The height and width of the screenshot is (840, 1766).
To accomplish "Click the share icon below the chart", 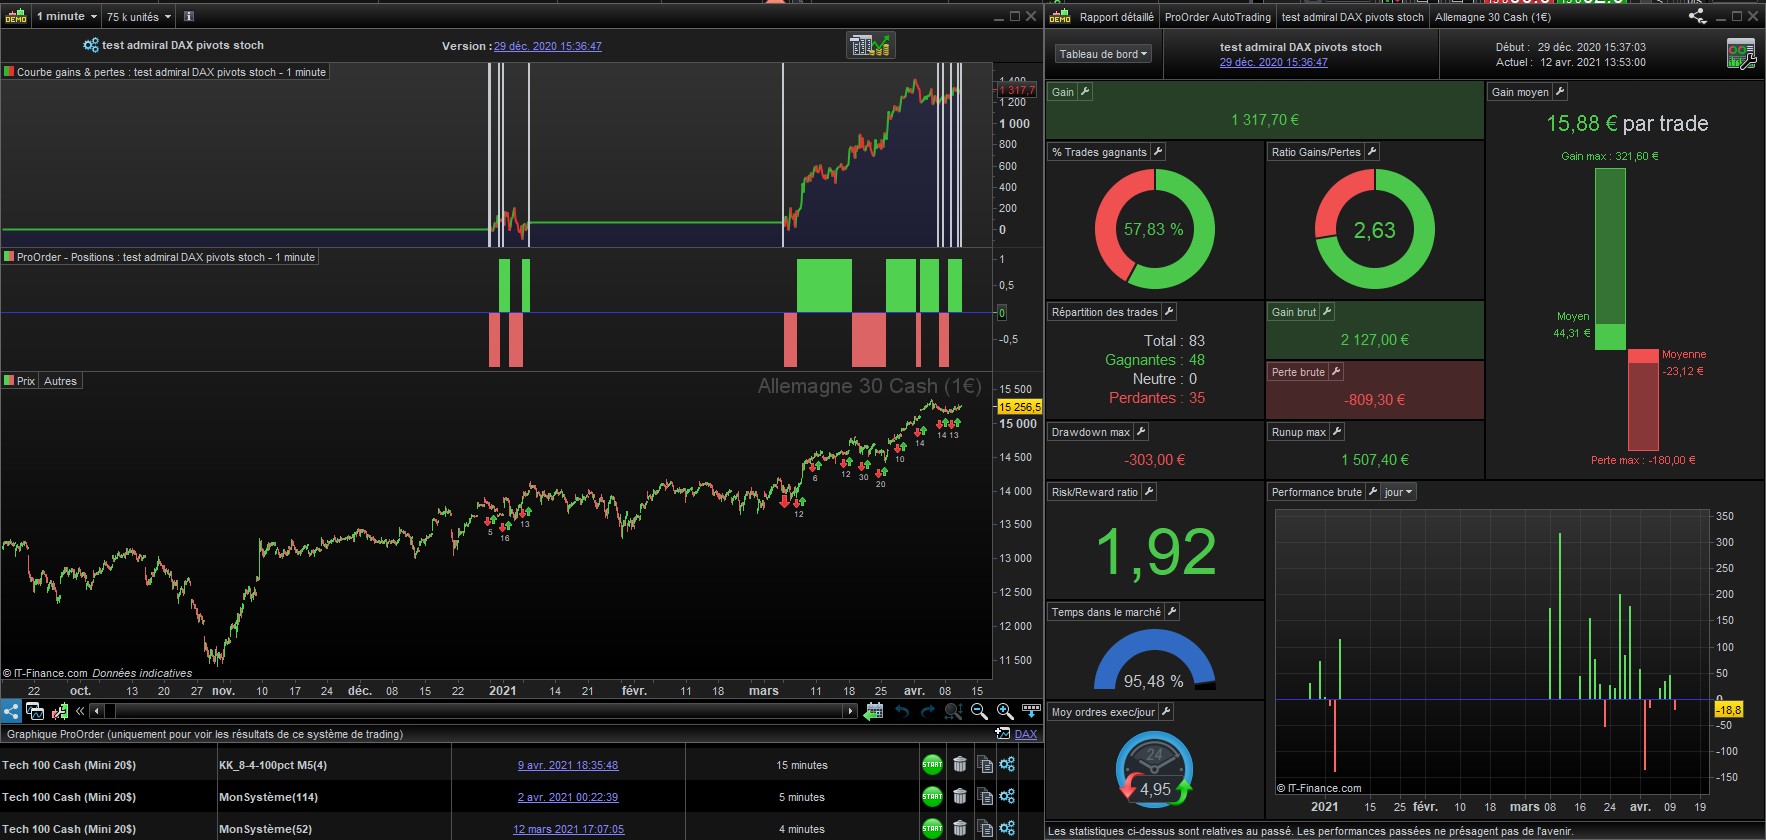I will click(x=11, y=711).
